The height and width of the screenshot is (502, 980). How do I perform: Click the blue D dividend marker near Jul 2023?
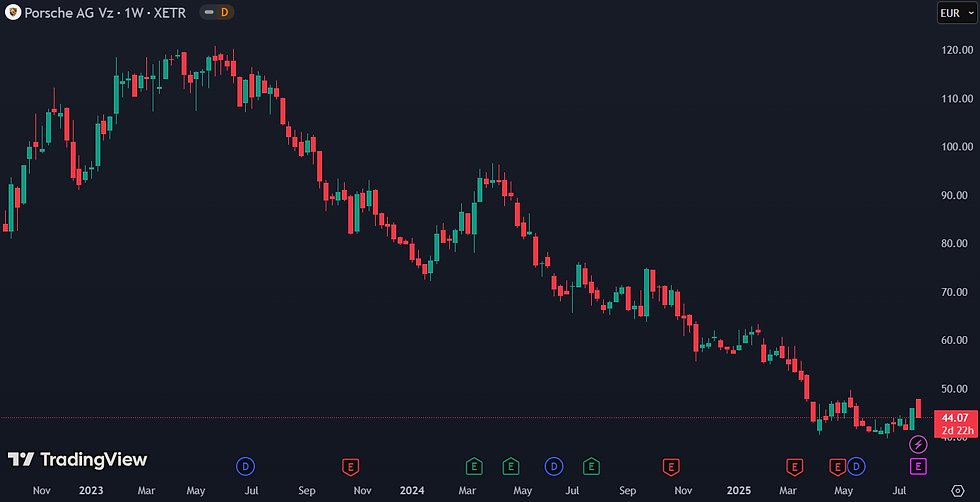coord(246,466)
